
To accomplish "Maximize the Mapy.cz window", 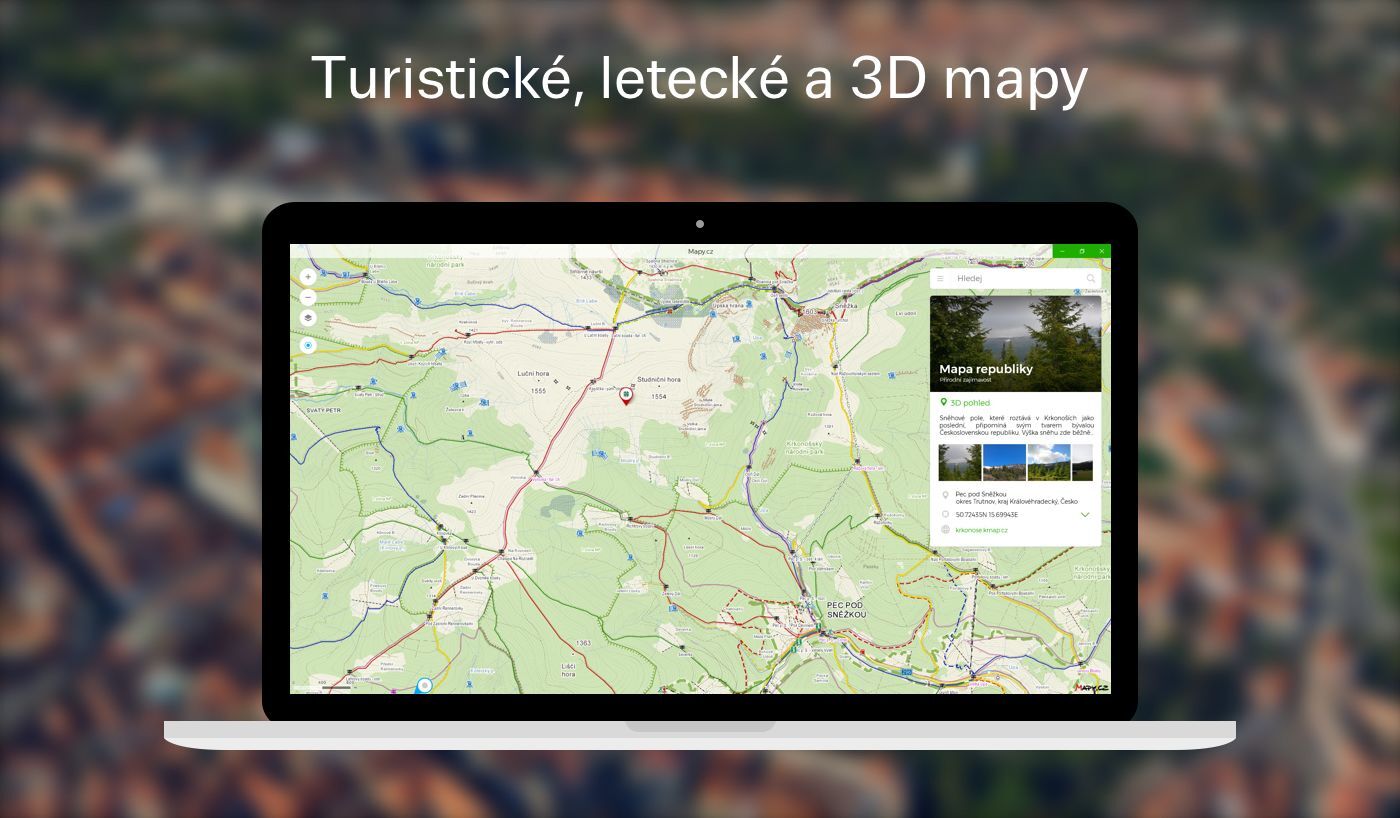I will pos(1082,251).
